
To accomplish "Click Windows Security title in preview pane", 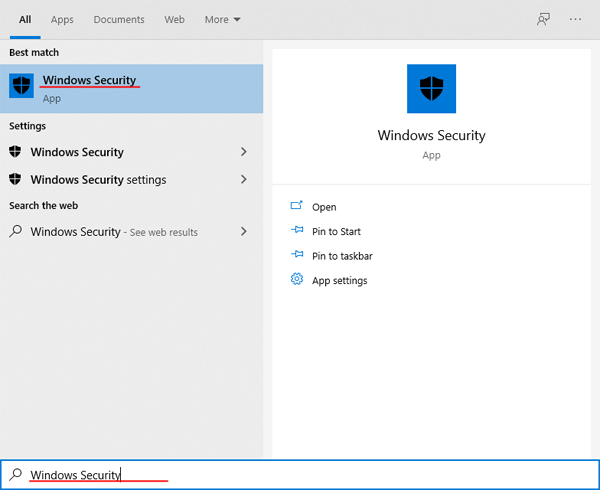I will (x=431, y=135).
